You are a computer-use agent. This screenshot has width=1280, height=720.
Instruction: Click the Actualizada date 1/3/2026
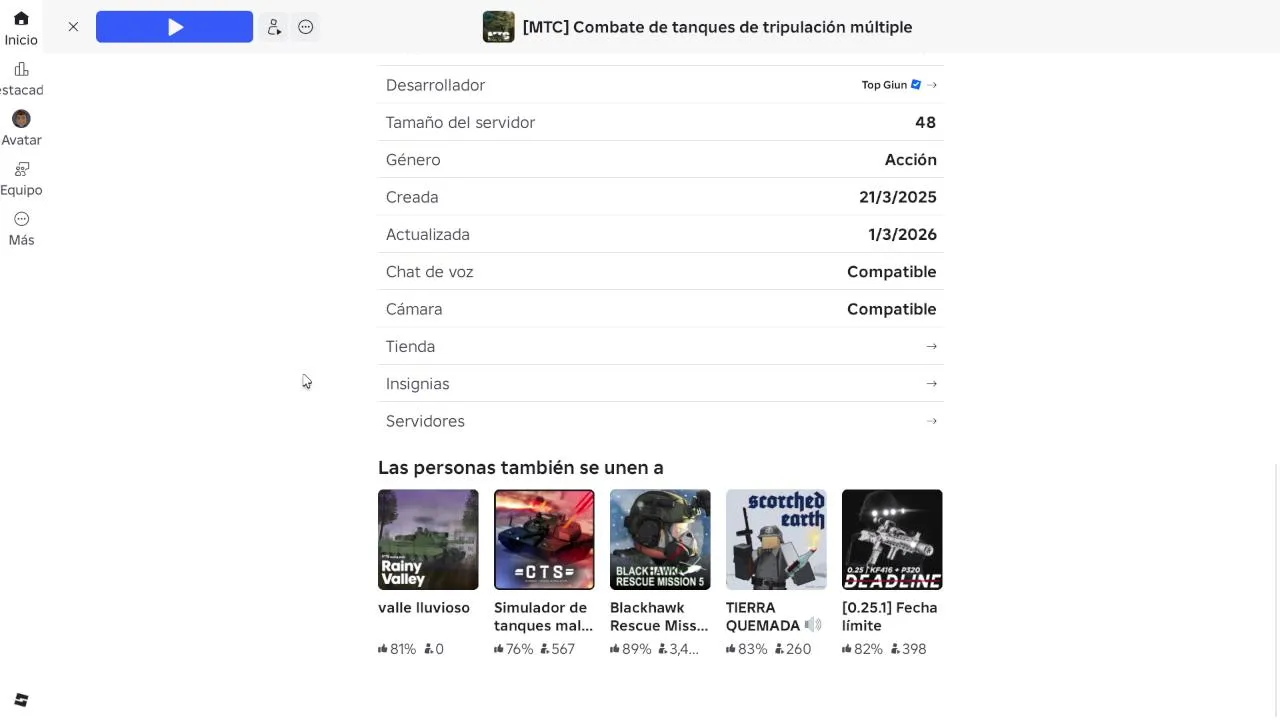[x=902, y=234]
